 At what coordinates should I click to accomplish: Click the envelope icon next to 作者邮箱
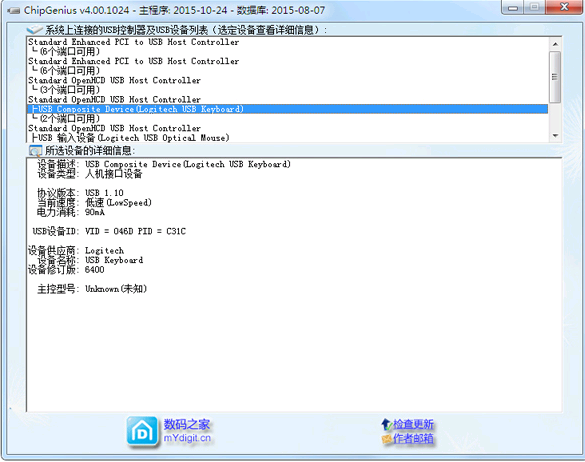(x=387, y=438)
